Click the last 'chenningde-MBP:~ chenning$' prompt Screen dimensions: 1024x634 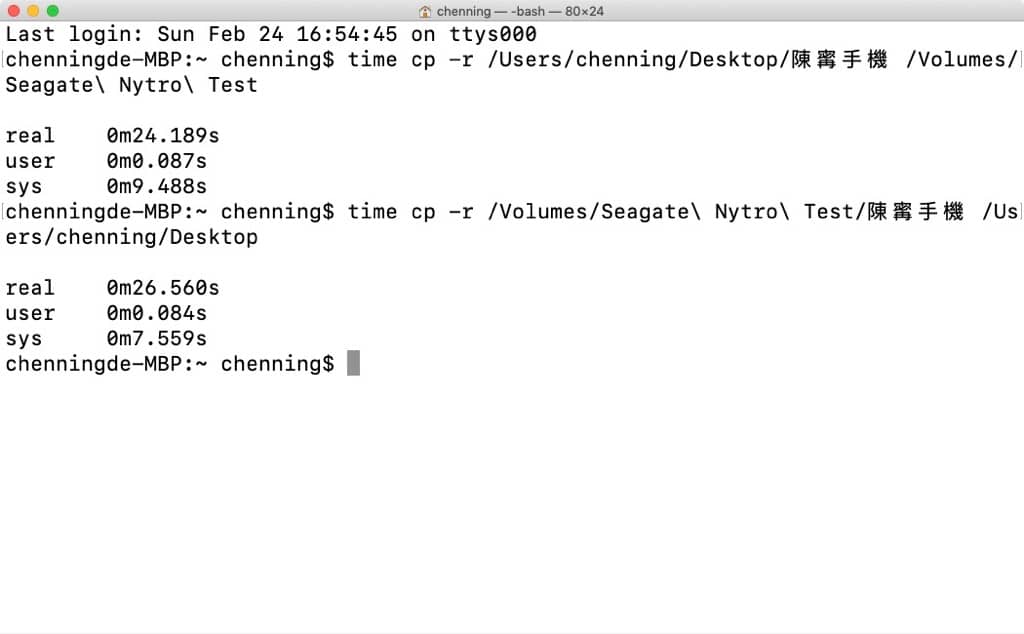pos(170,364)
